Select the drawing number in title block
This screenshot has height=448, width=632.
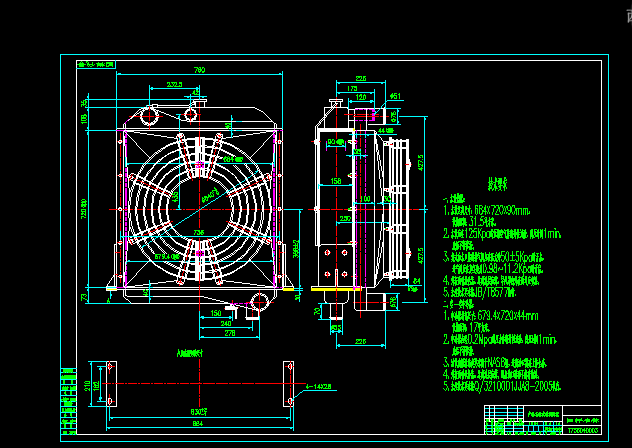click(x=583, y=431)
